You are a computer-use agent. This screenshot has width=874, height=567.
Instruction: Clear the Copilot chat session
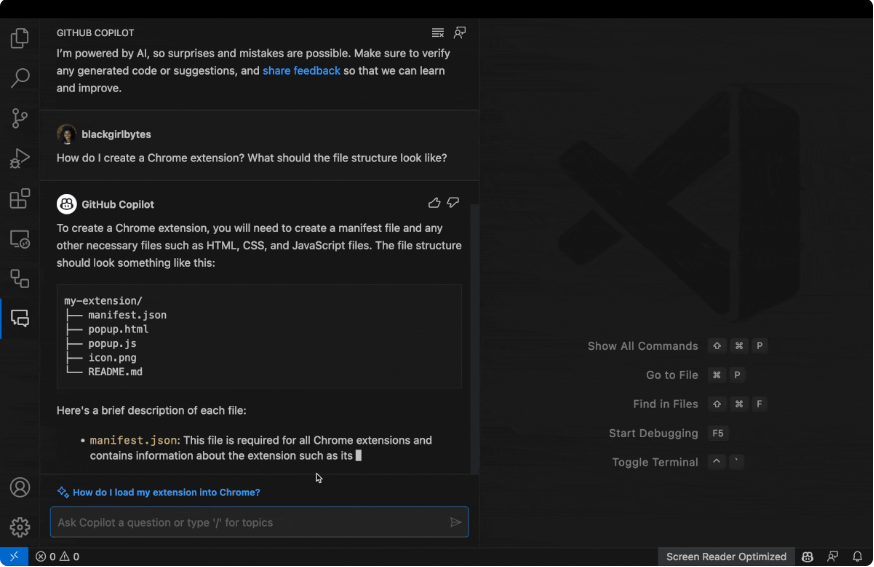coord(438,33)
